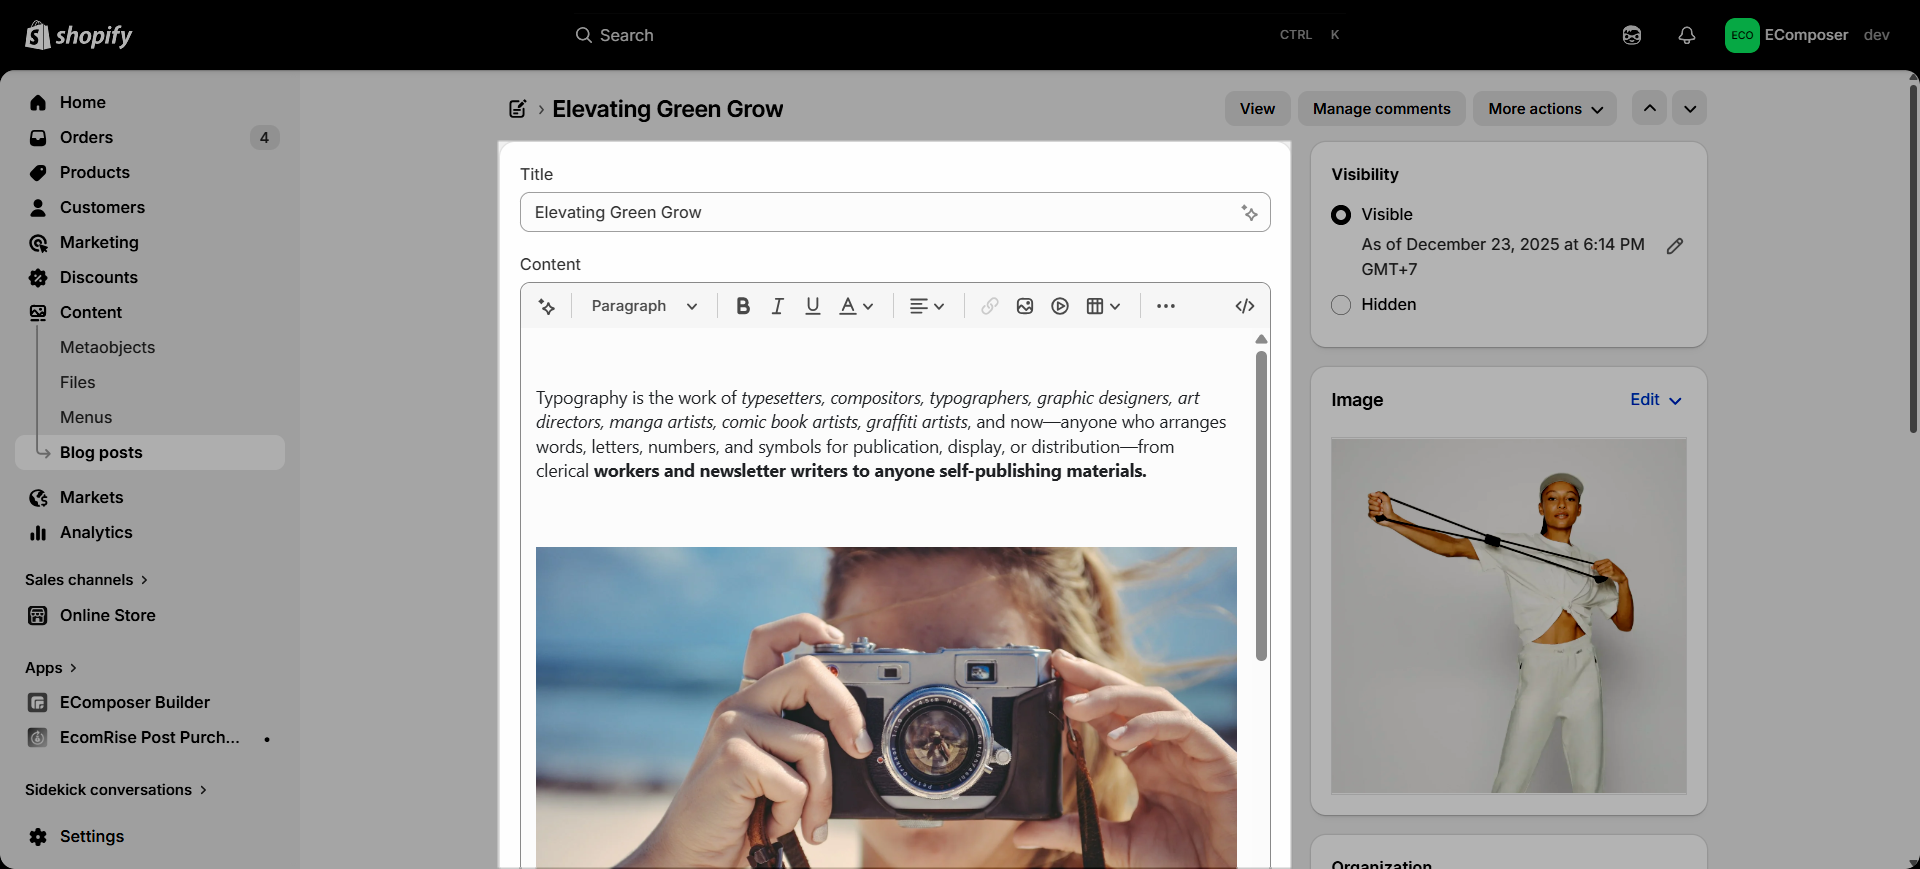This screenshot has height=869, width=1920.
Task: Click the View button
Action: pos(1257,109)
